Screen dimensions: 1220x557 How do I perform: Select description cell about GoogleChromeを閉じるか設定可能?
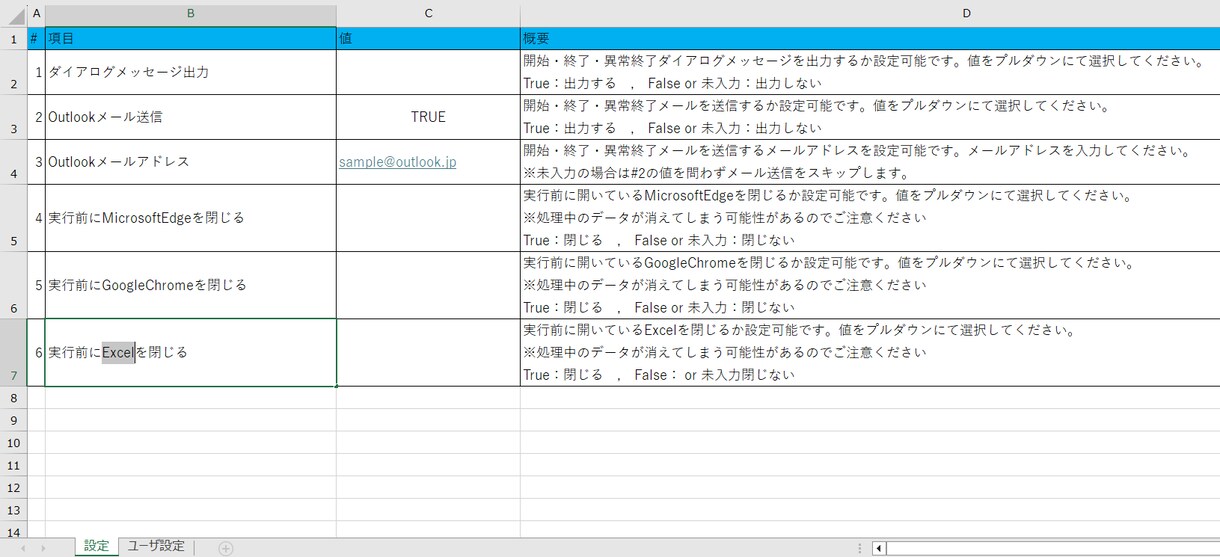(870, 285)
